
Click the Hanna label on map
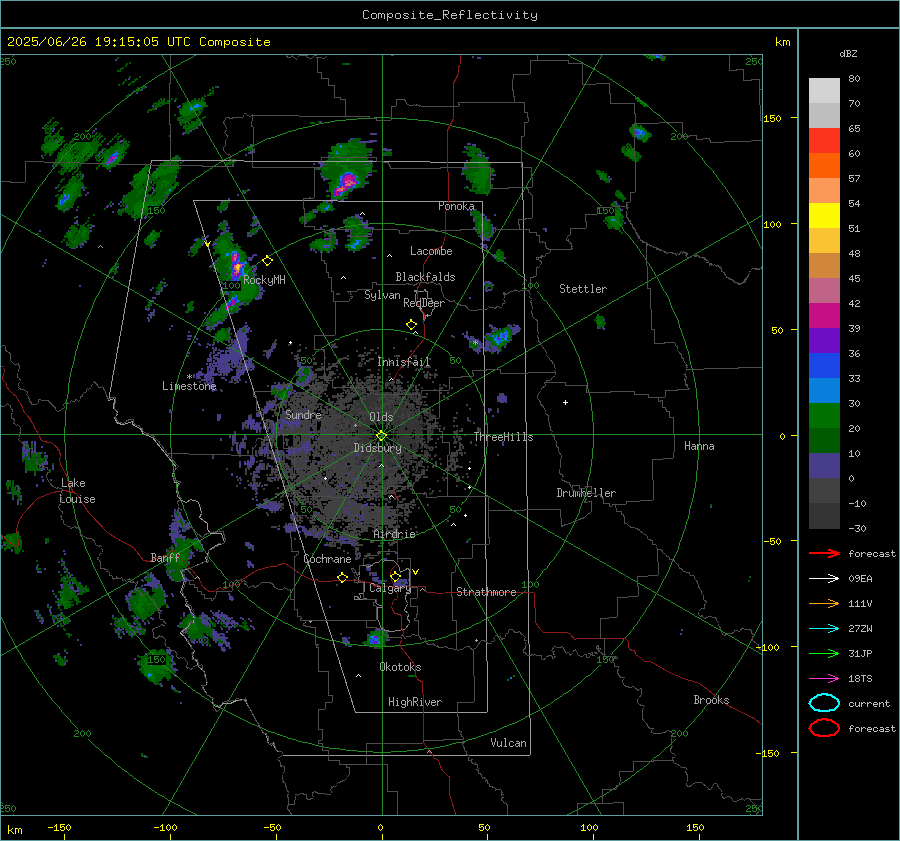click(699, 446)
